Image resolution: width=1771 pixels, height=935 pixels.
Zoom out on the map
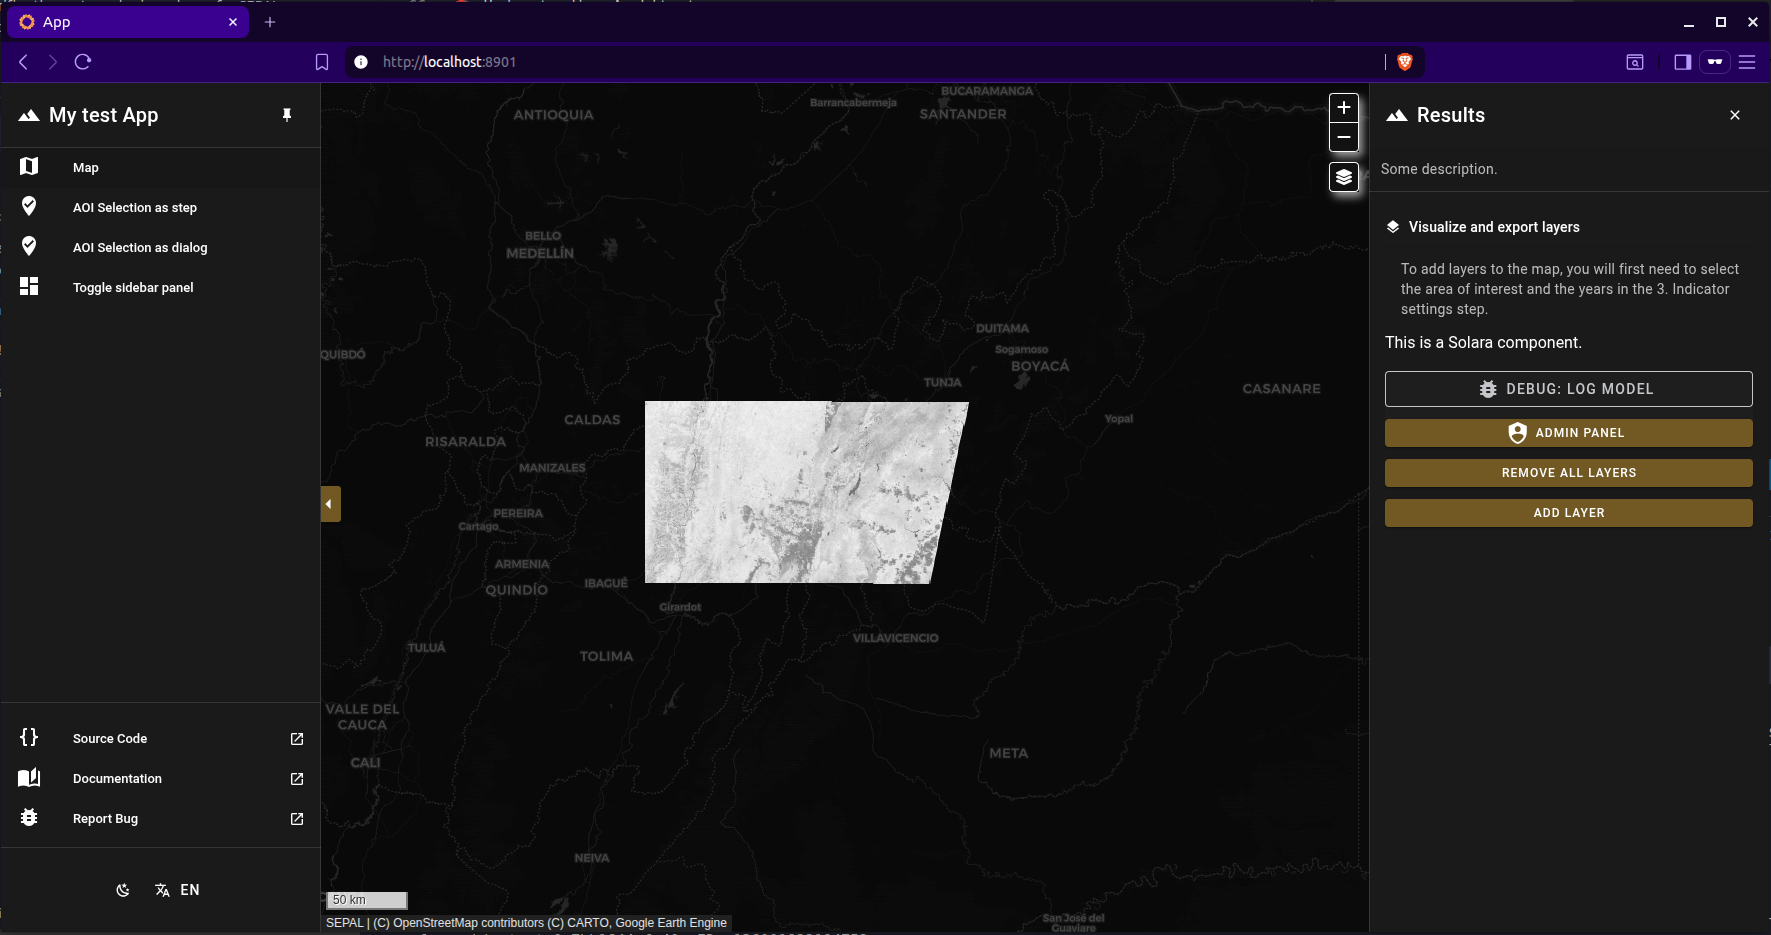pyautogui.click(x=1344, y=137)
